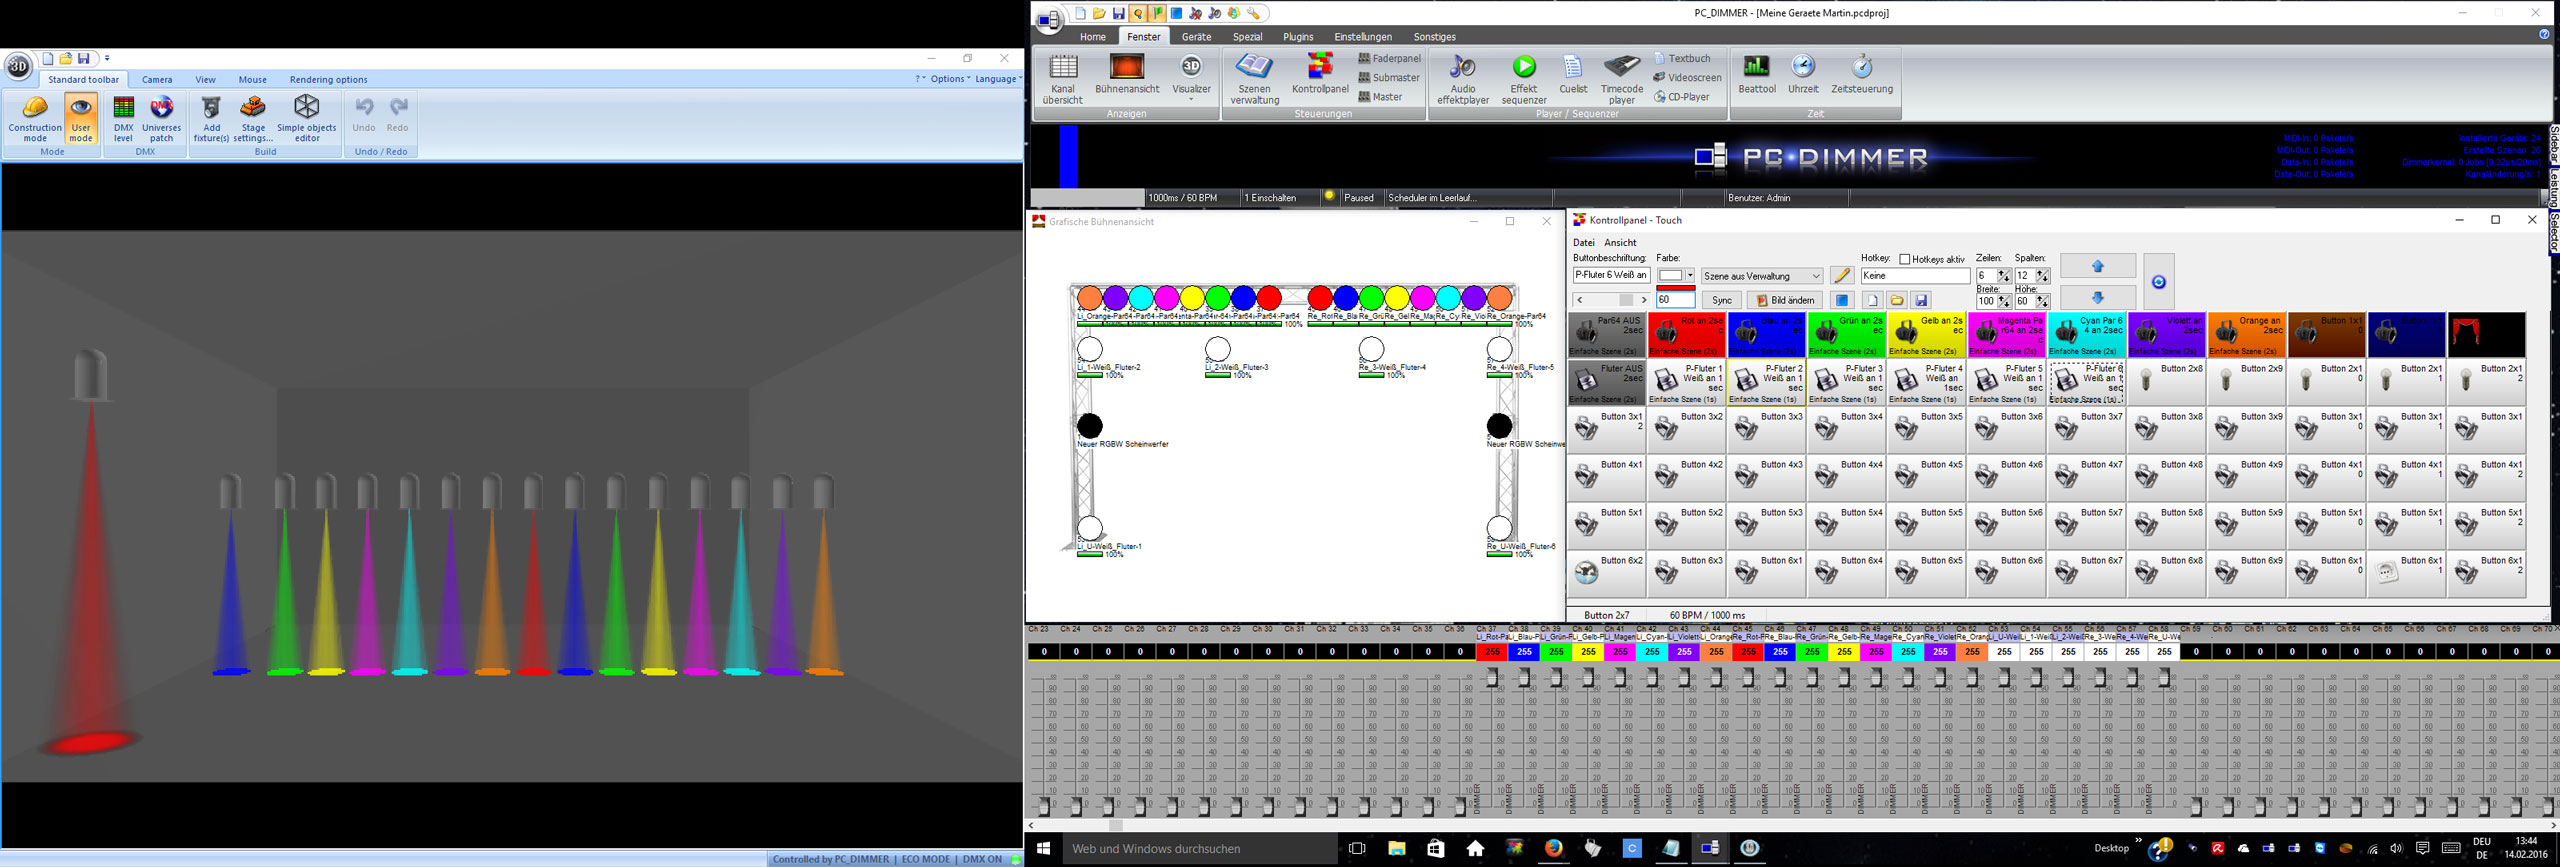Open the Kanalübersicht window

[x=1062, y=79]
